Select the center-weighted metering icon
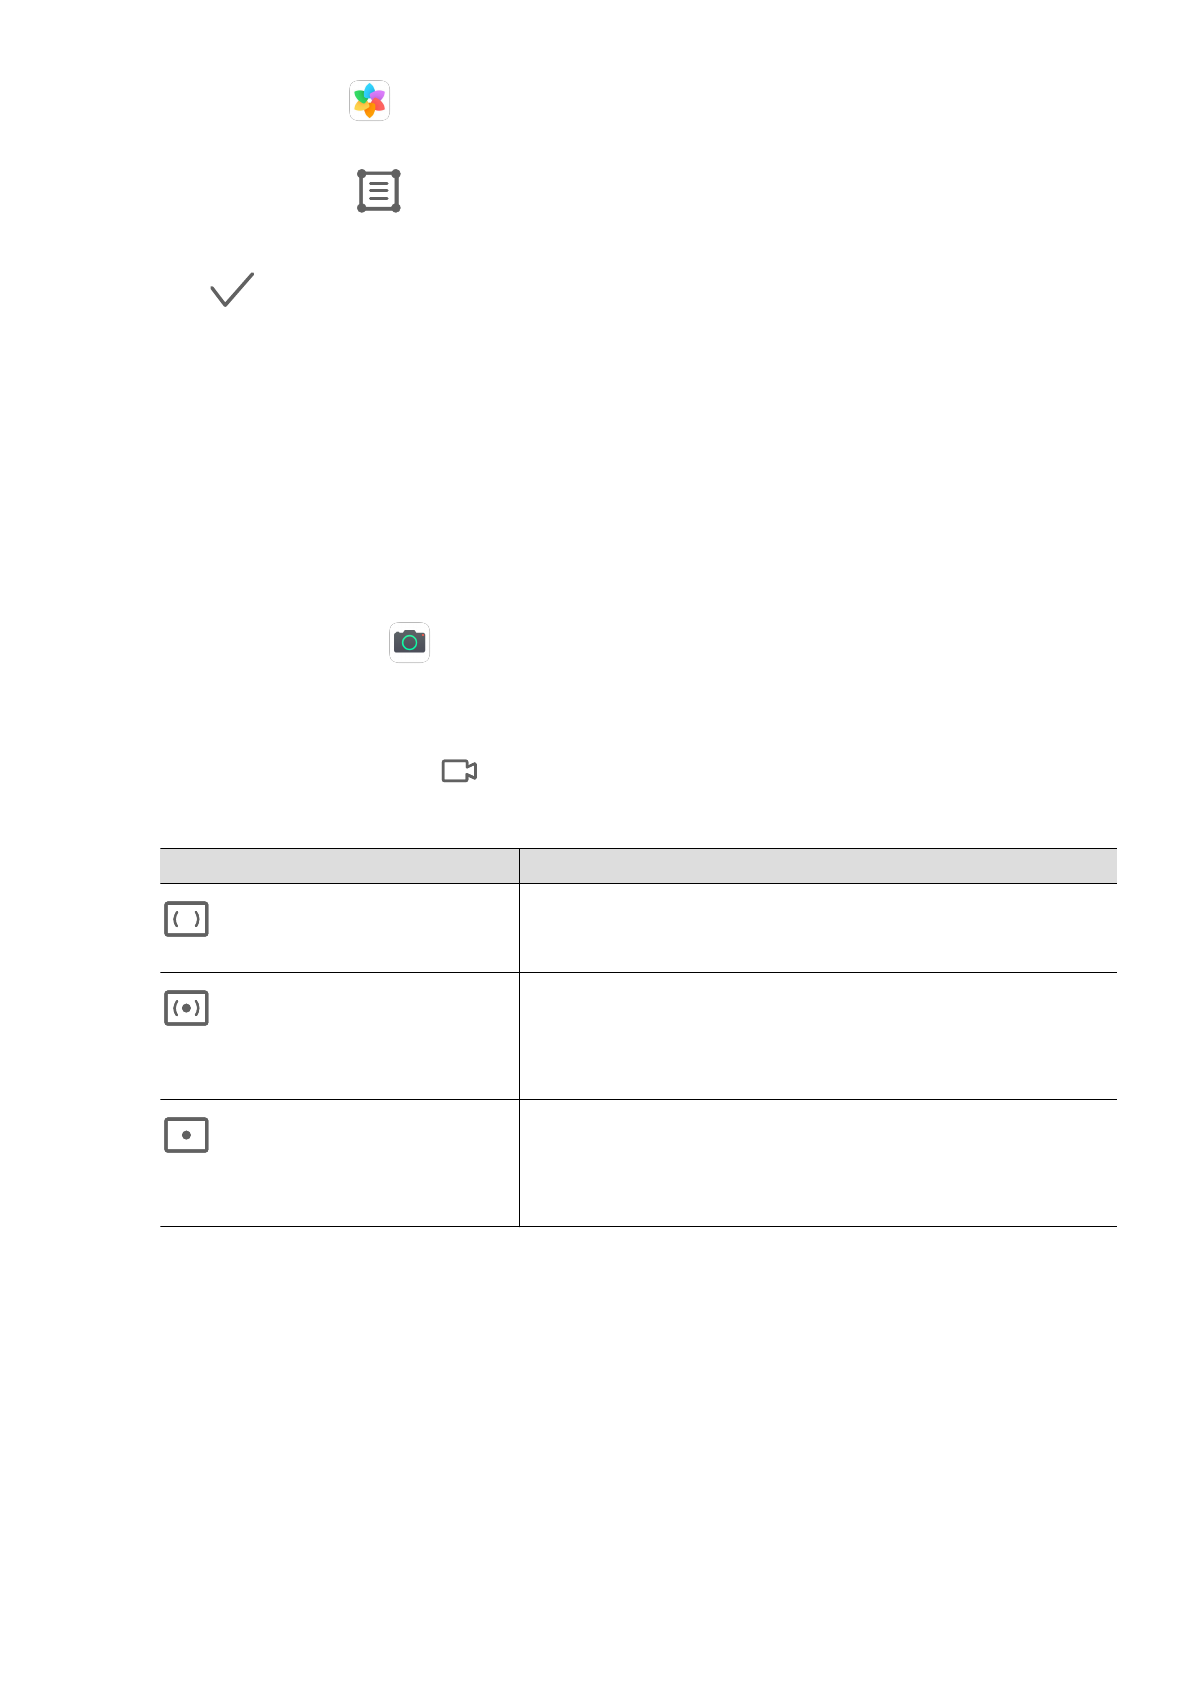 click(x=186, y=1008)
